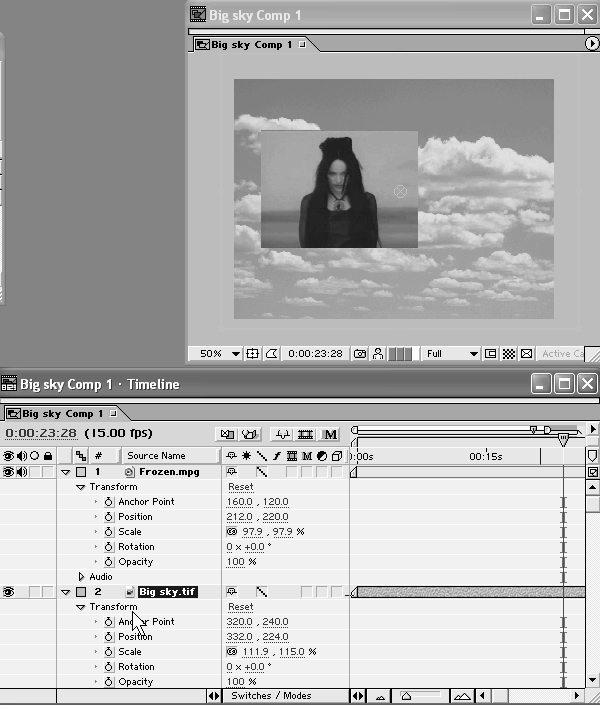The image size is (600, 705).
Task: Enable motion blur with the M button
Action: coord(330,434)
